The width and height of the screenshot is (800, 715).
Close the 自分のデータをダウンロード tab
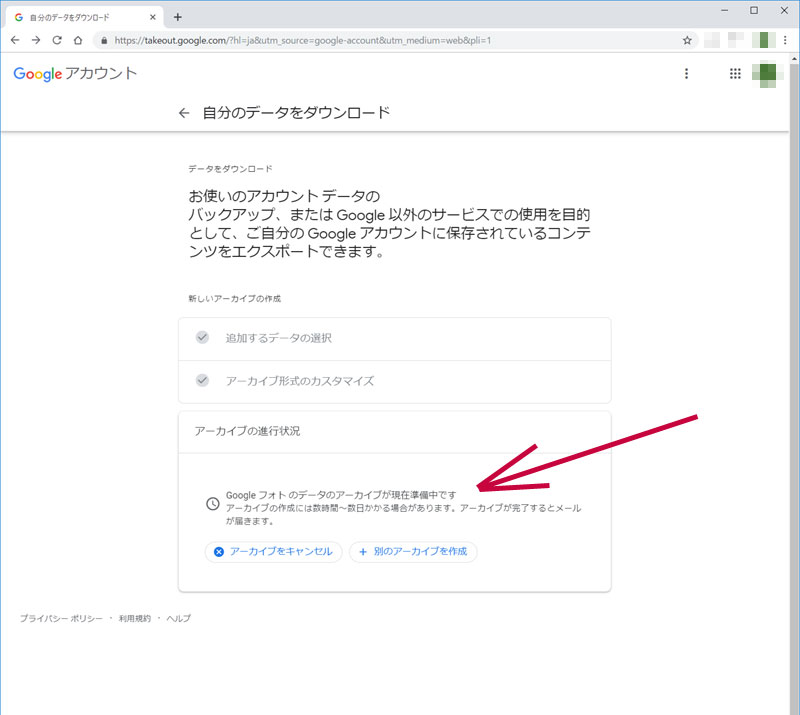tap(152, 17)
